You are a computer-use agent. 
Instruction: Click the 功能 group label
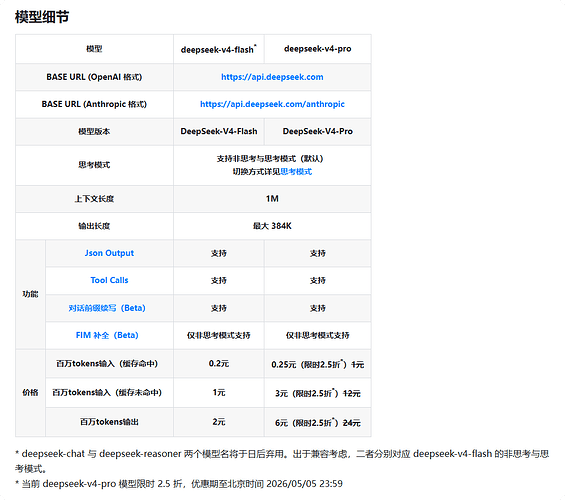pyautogui.click(x=30, y=294)
